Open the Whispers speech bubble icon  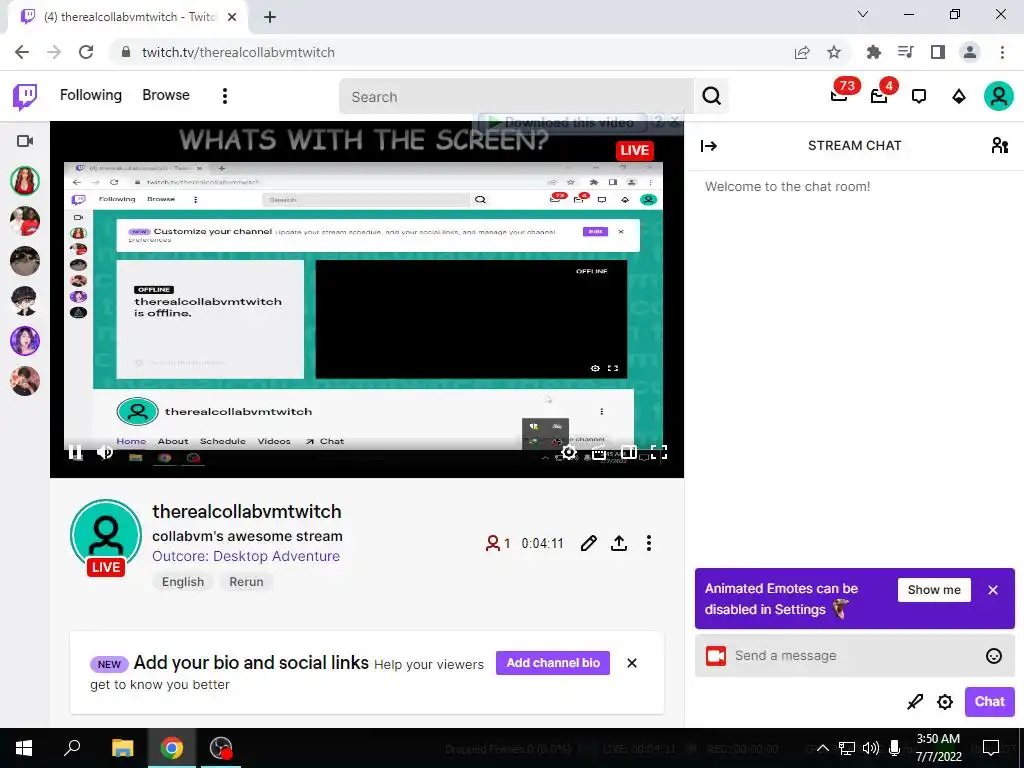coord(919,97)
